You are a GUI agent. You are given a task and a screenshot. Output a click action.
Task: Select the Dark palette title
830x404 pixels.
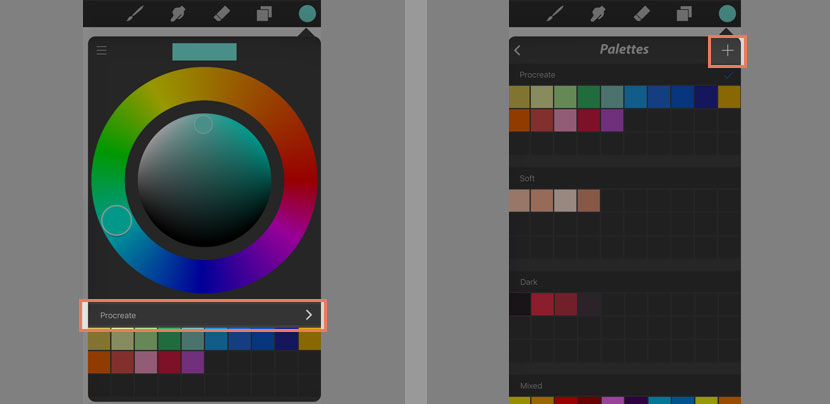click(x=529, y=282)
